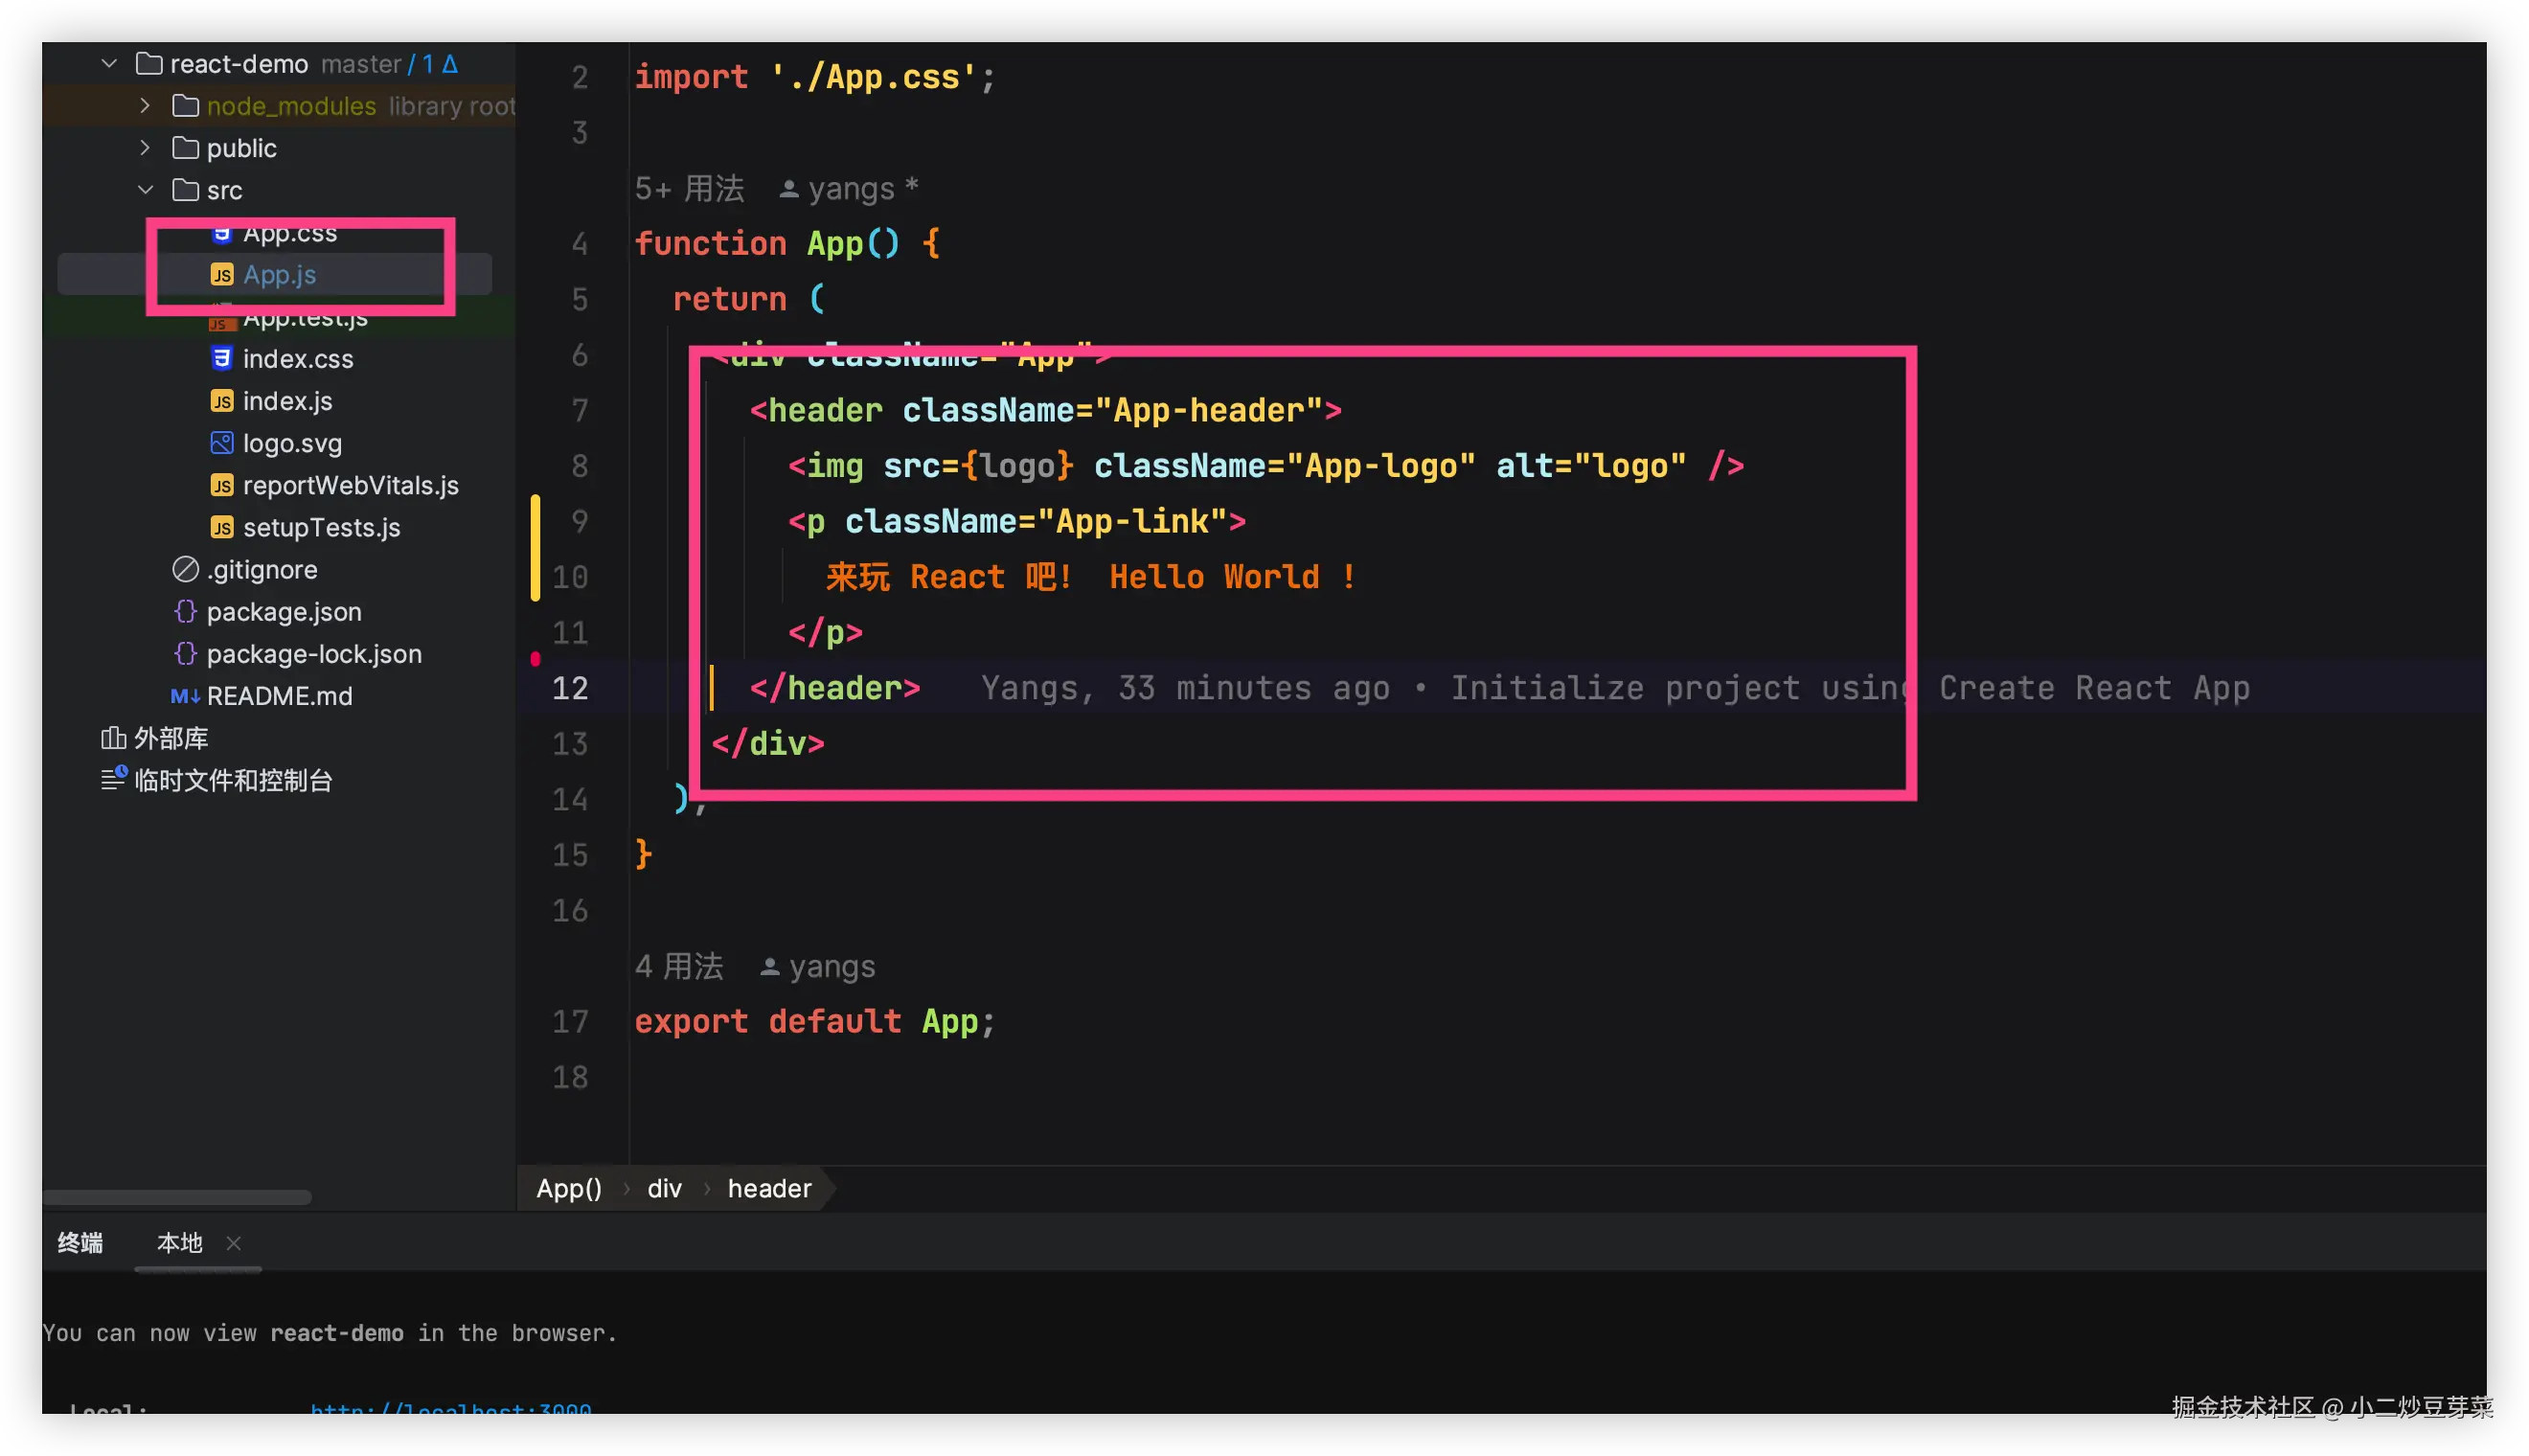This screenshot has height=1456, width=2529.
Task: Click the 临时文件和控制台 scratches icon
Action: [x=113, y=779]
